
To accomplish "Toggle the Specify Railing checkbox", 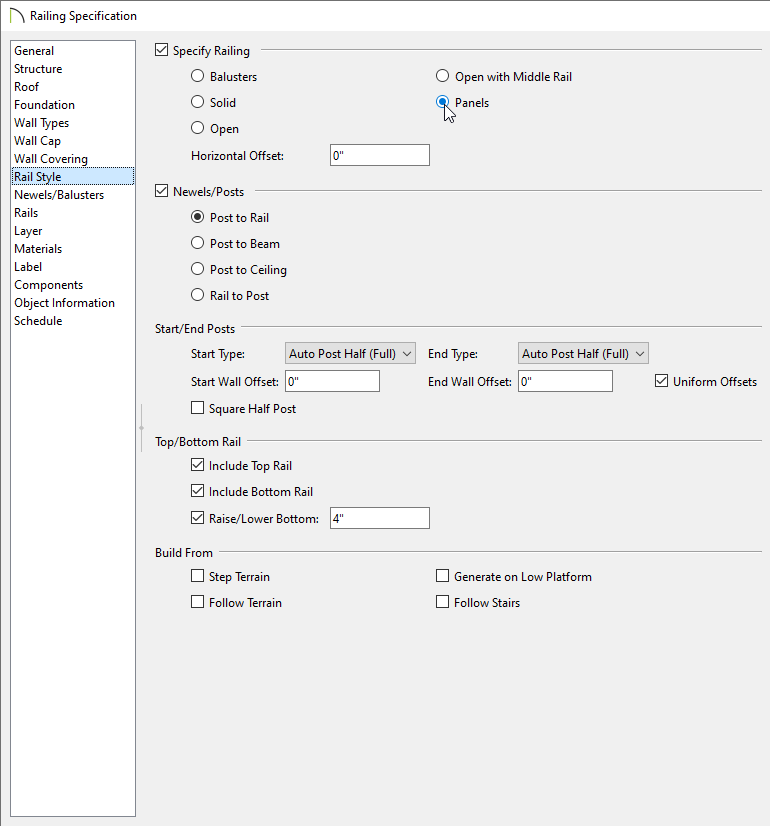I will click(x=162, y=51).
